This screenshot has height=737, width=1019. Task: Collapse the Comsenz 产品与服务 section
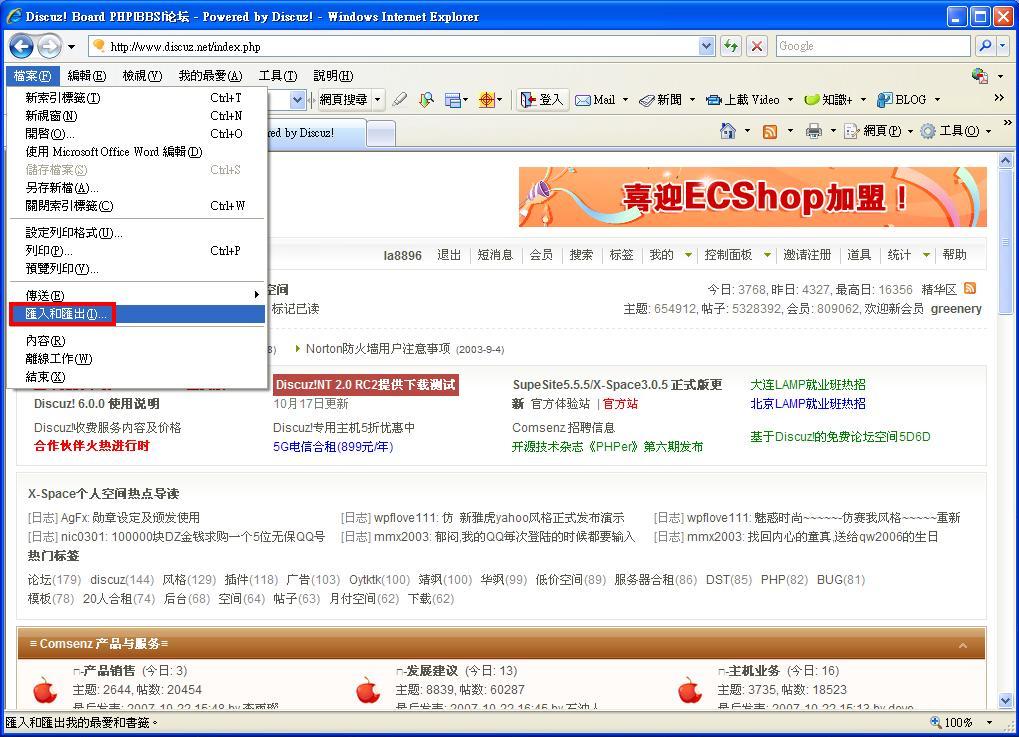click(x=963, y=645)
